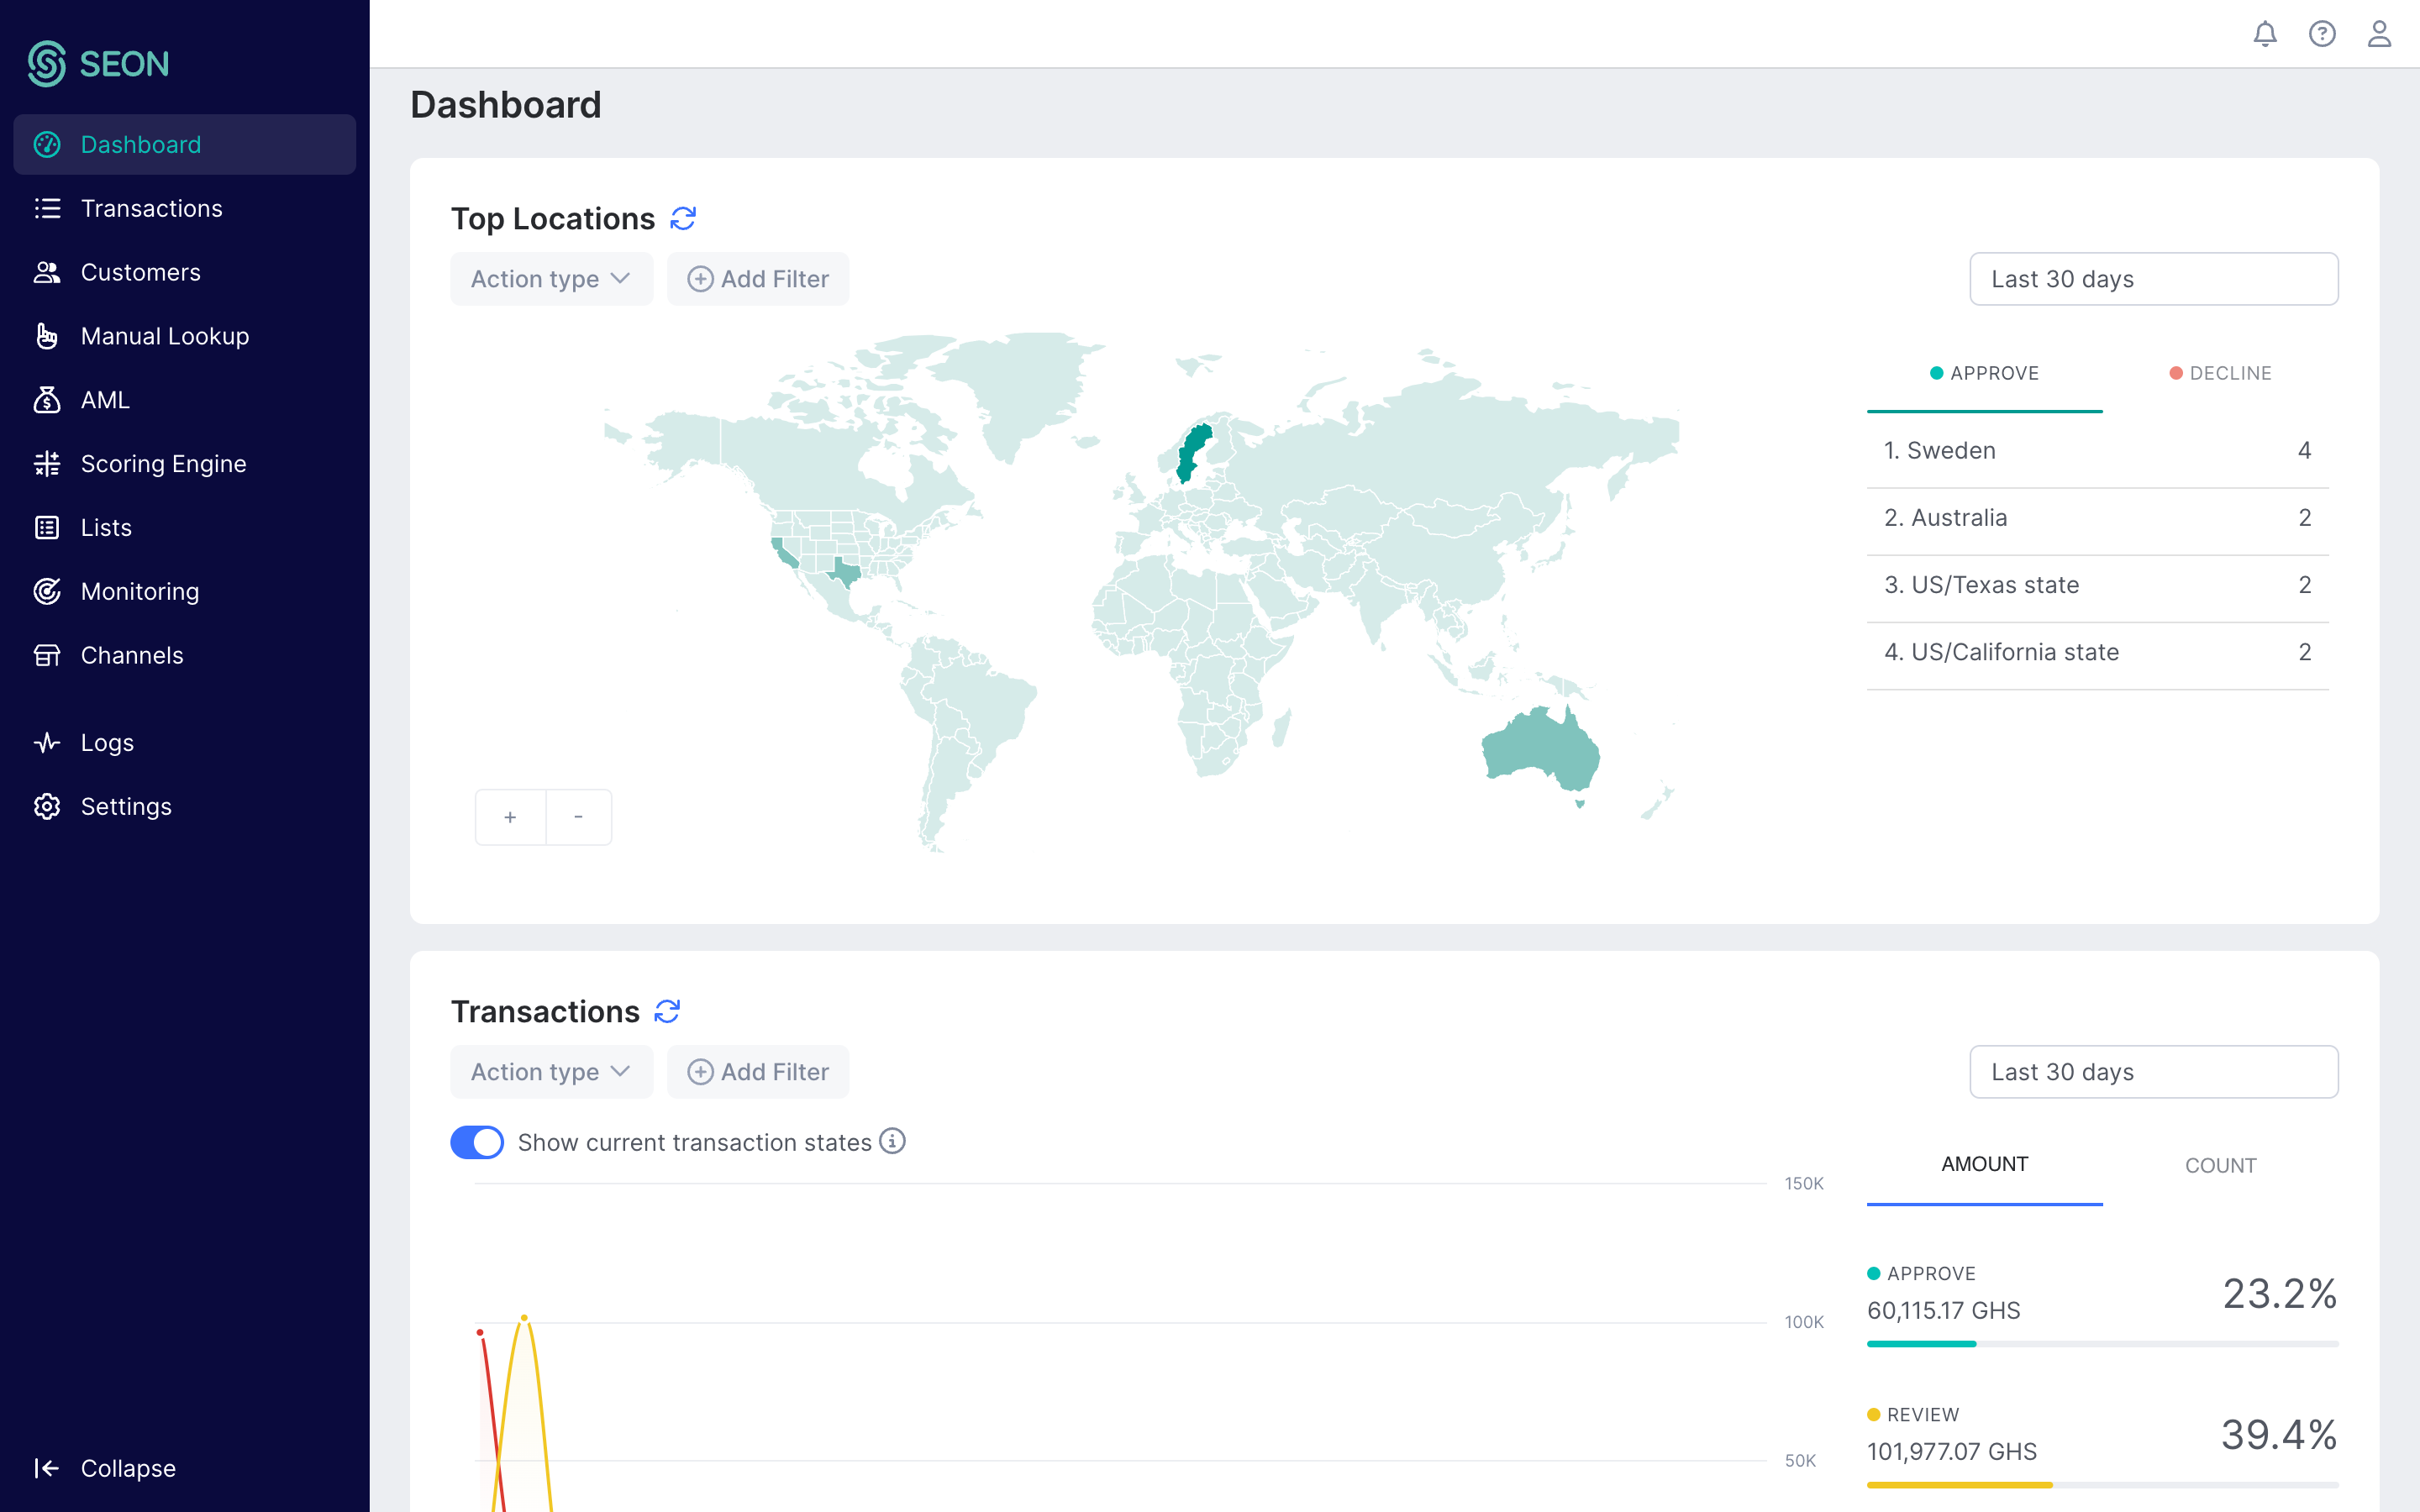Refresh the Top Locations widget
Viewport: 2420px width, 1512px height.
pos(683,218)
